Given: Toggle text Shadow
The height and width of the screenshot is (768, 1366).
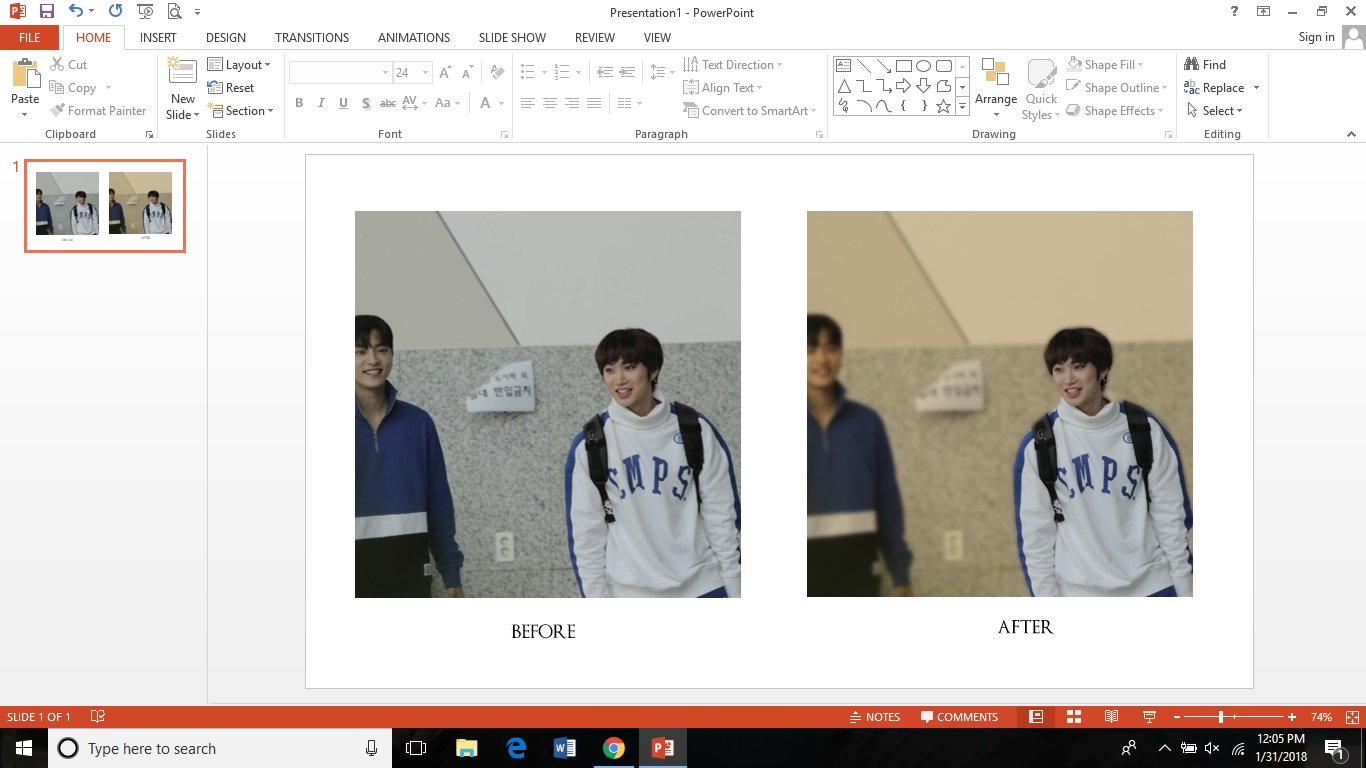Looking at the screenshot, I should pyautogui.click(x=366, y=103).
